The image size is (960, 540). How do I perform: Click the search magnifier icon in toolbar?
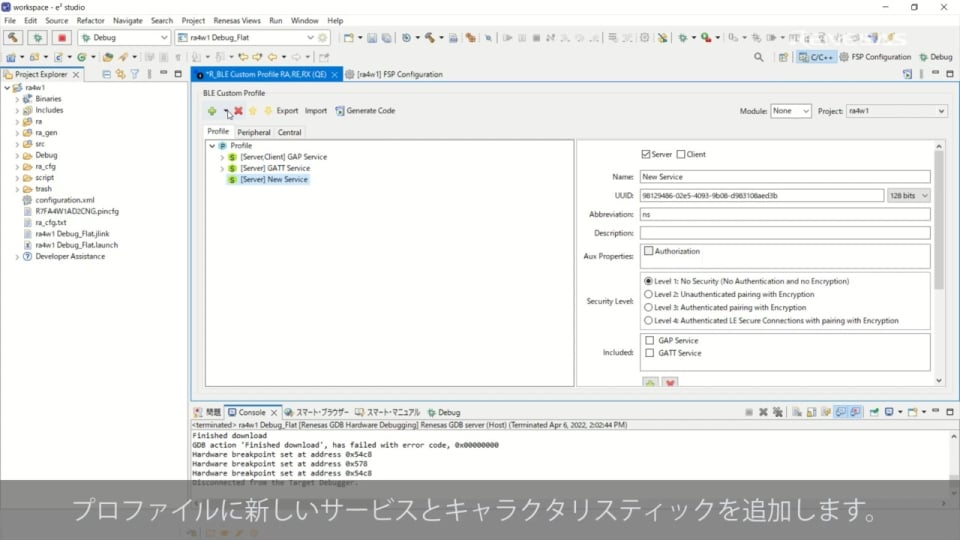tap(759, 57)
